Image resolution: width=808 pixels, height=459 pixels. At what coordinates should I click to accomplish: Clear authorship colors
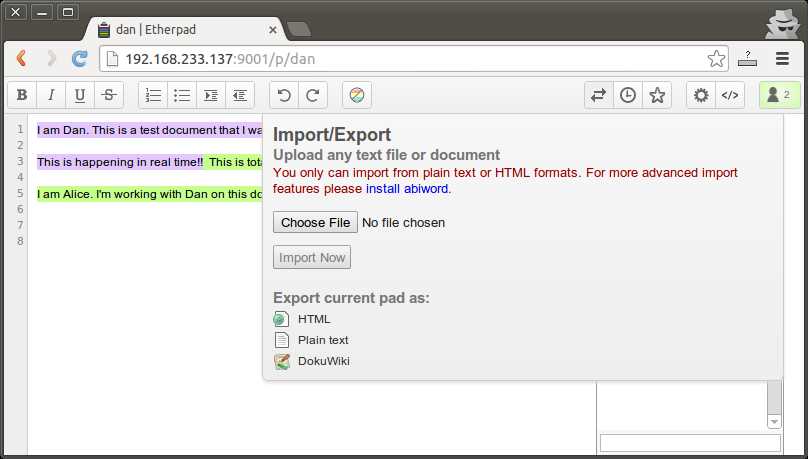coord(357,95)
